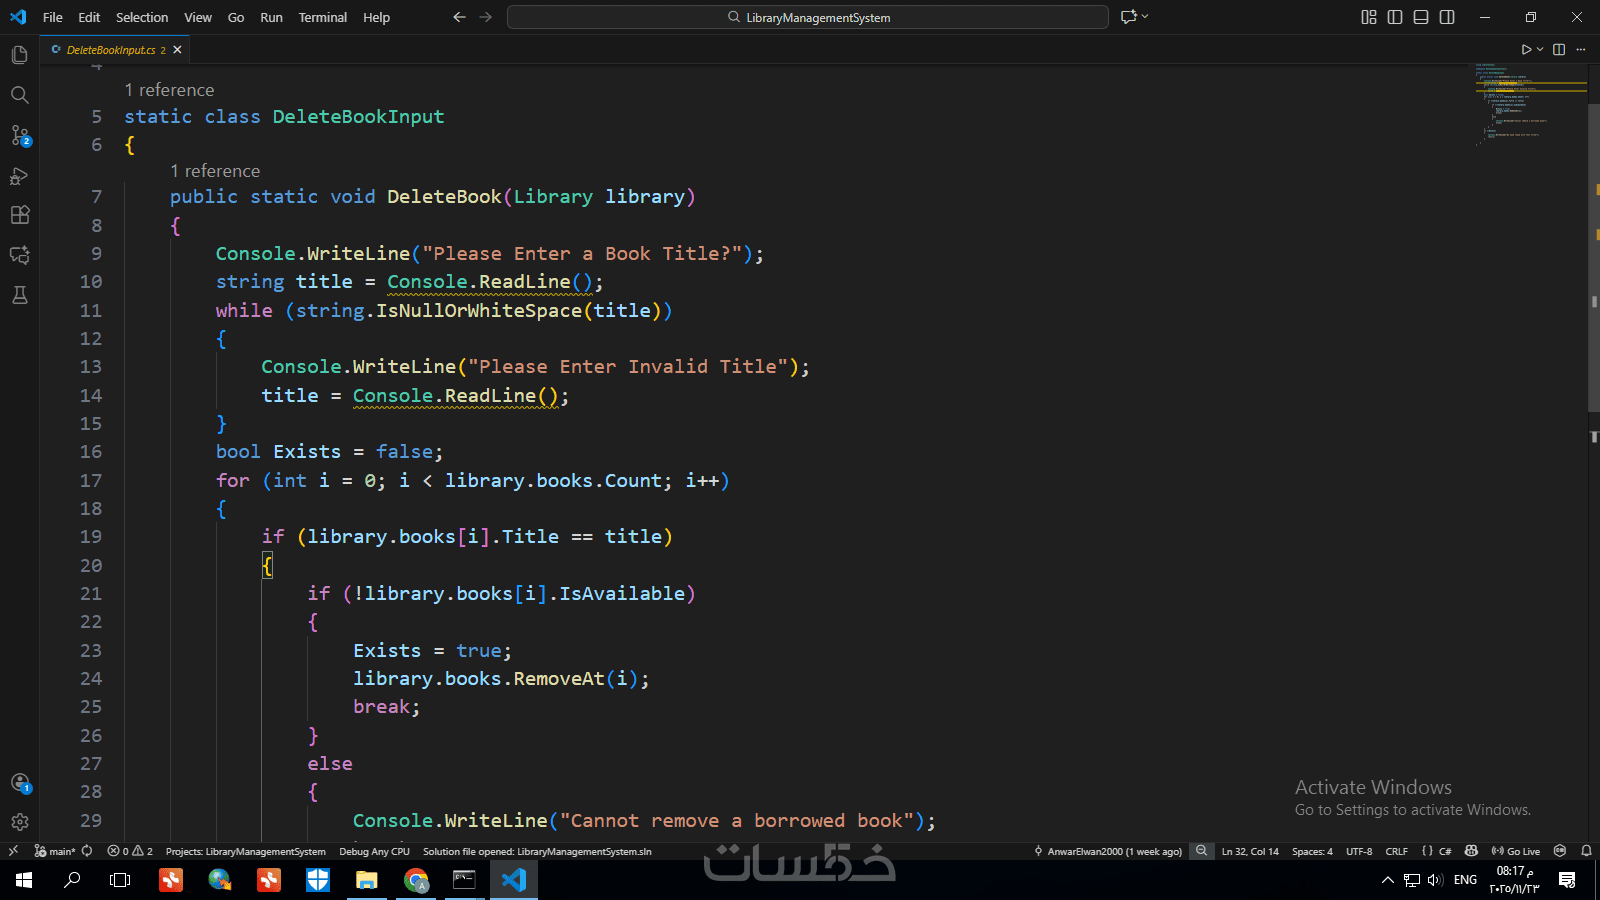1600x900 pixels.
Task: Open the Go menu
Action: click(x=236, y=17)
